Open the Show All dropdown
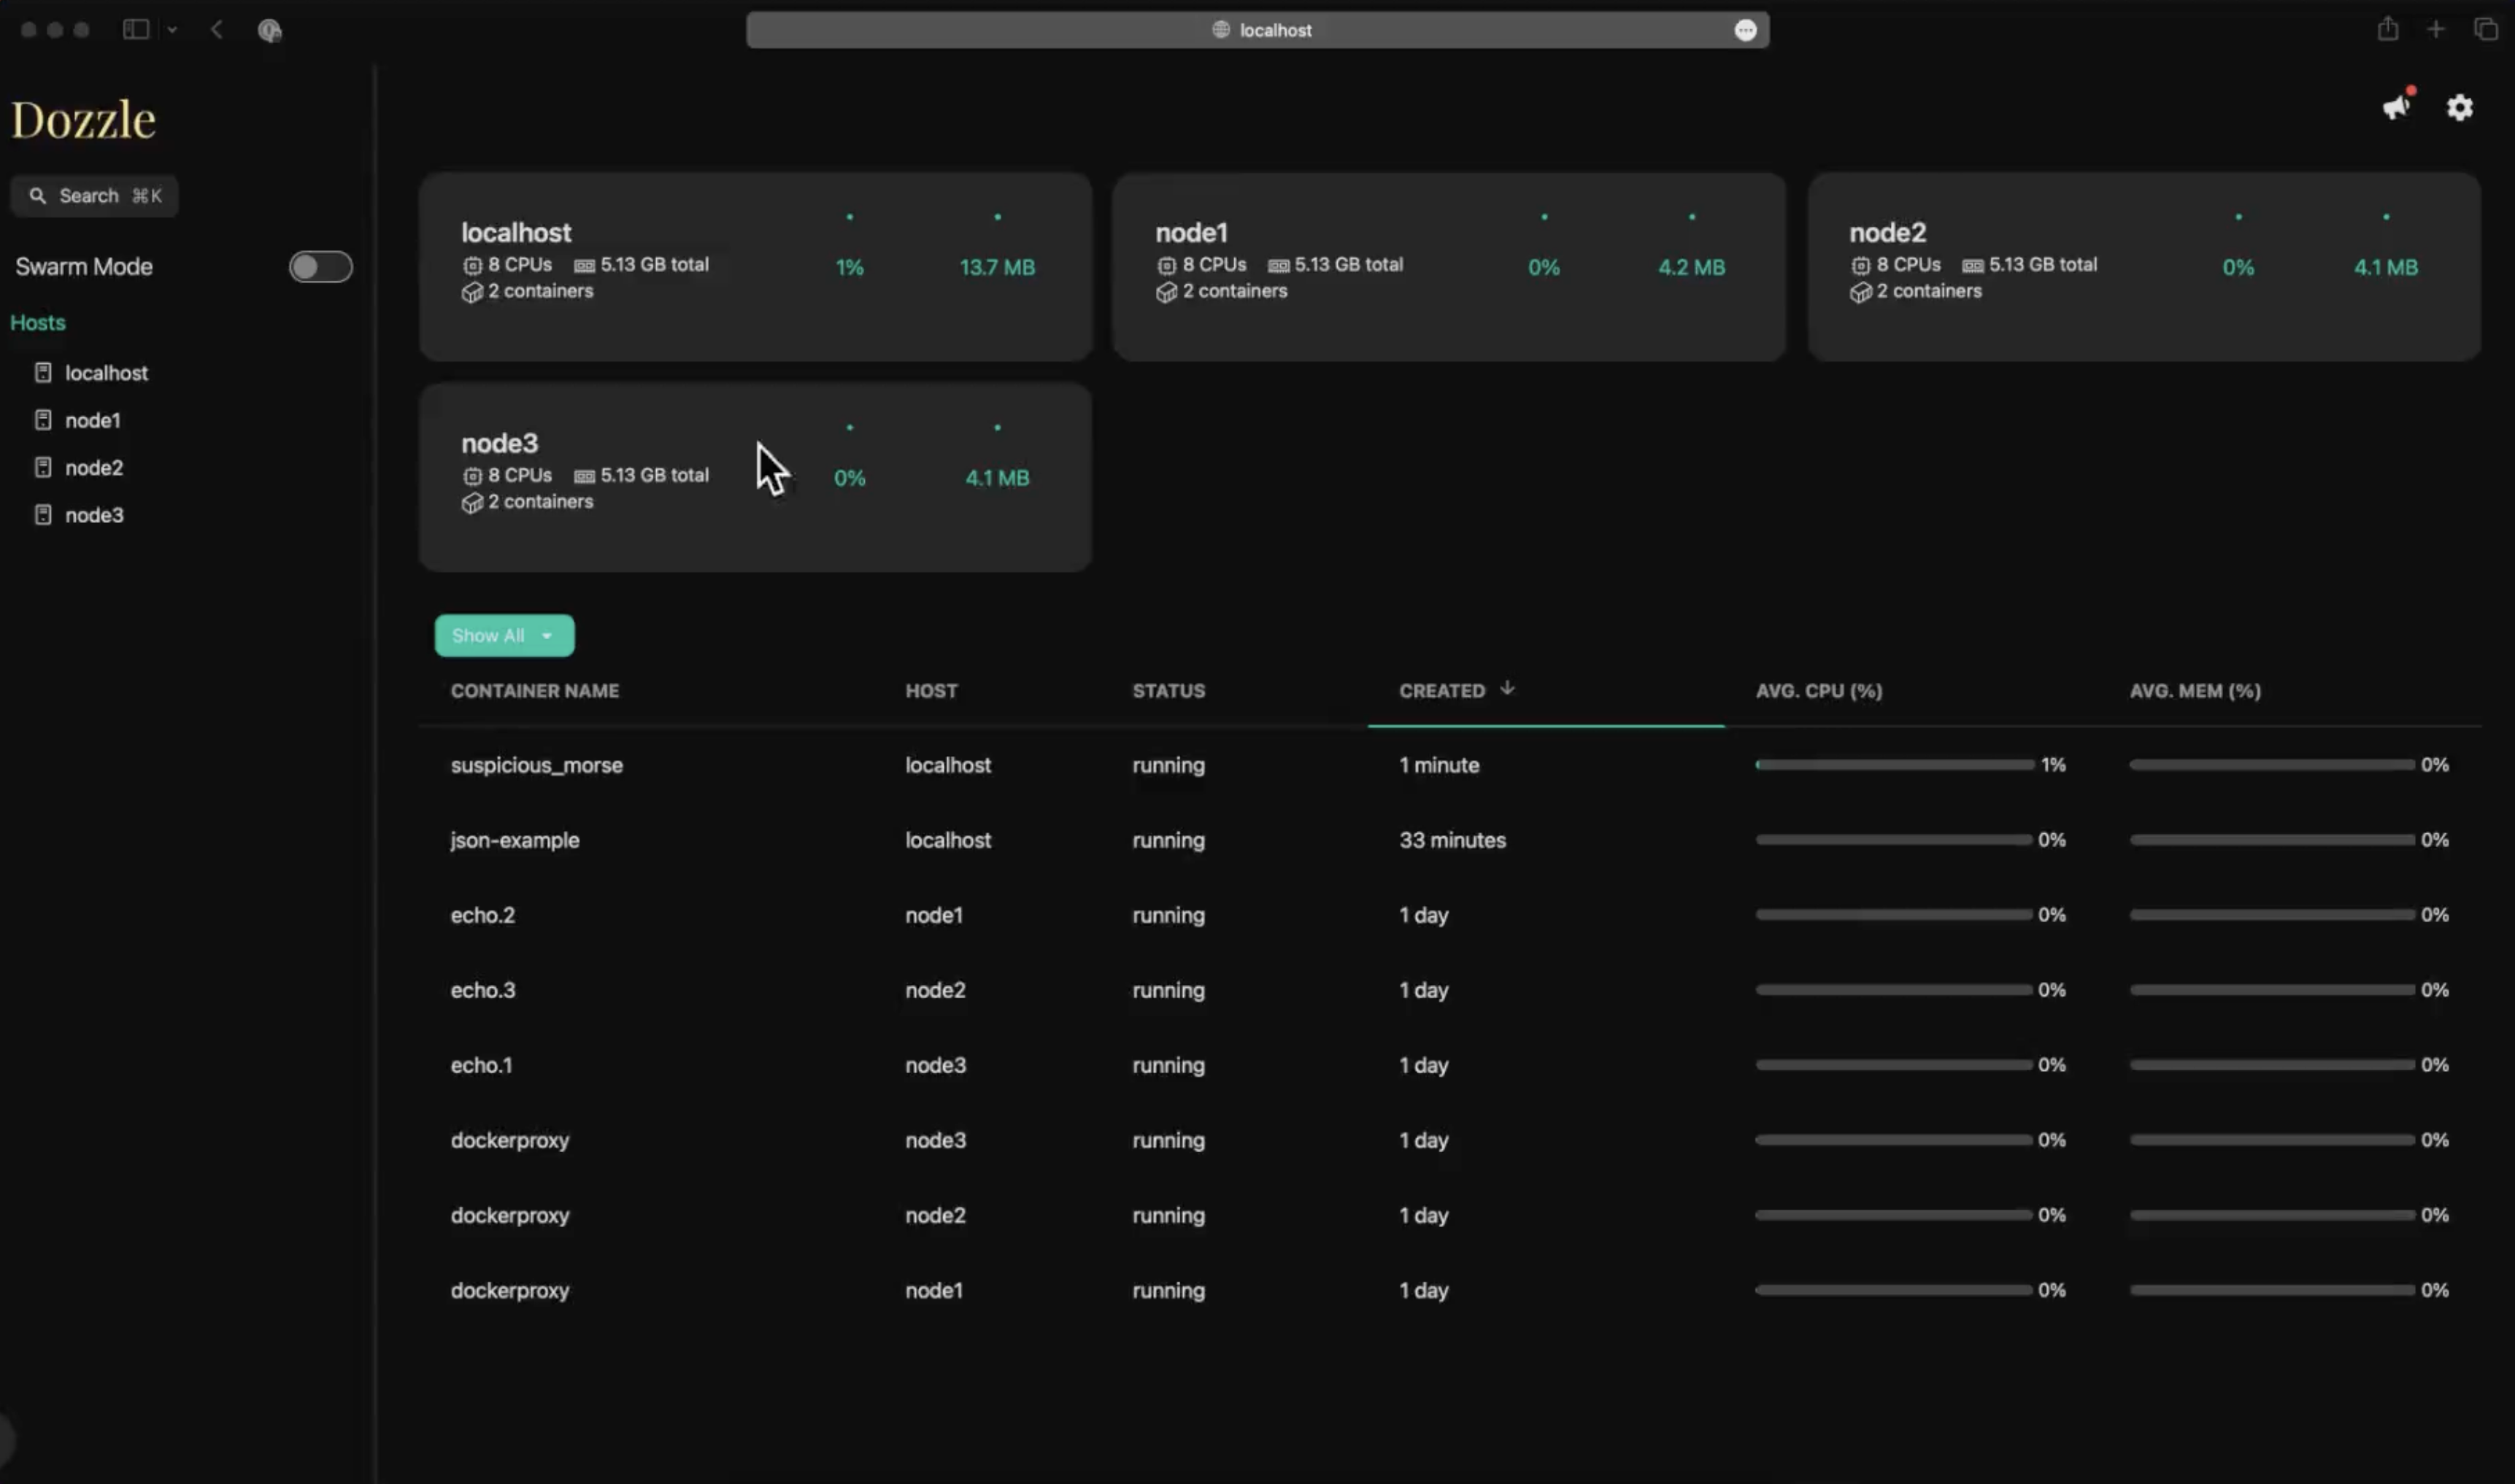The width and height of the screenshot is (2515, 1484). (x=503, y=635)
